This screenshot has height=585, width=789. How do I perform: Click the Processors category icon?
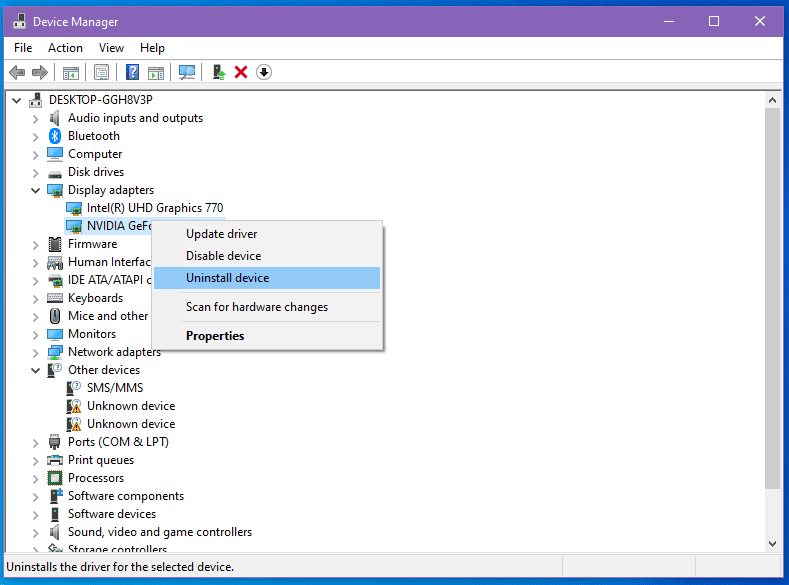pyautogui.click(x=55, y=478)
